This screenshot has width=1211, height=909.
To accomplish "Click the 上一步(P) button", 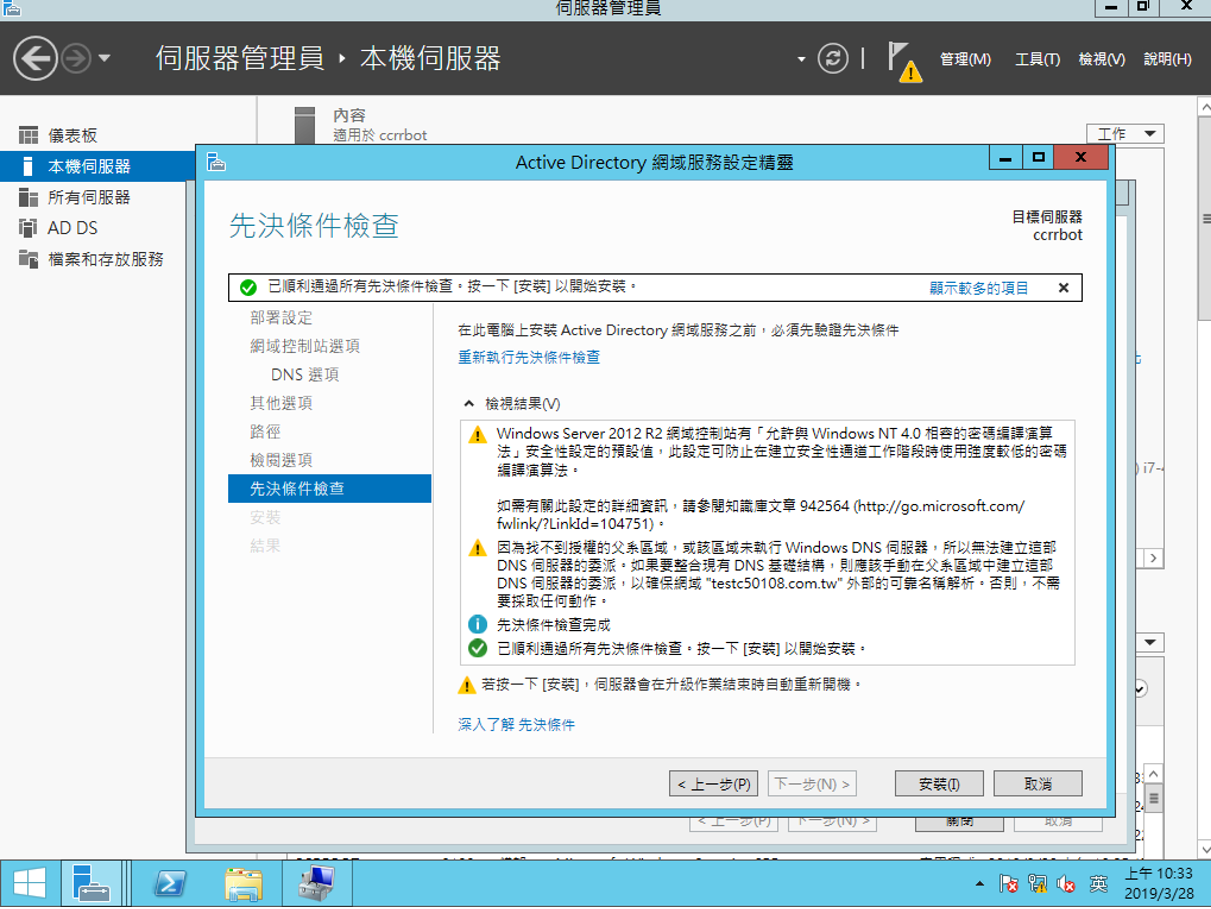I will [x=714, y=784].
